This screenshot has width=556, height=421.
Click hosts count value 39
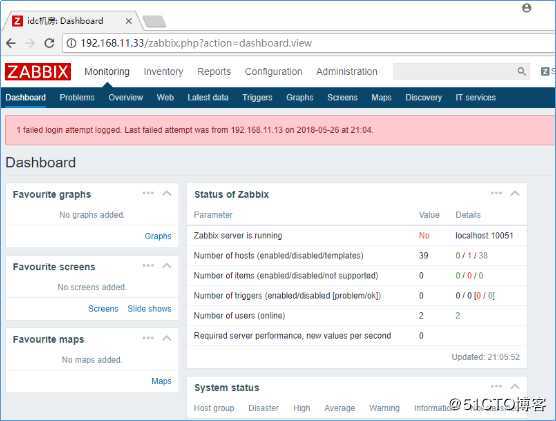pos(423,255)
